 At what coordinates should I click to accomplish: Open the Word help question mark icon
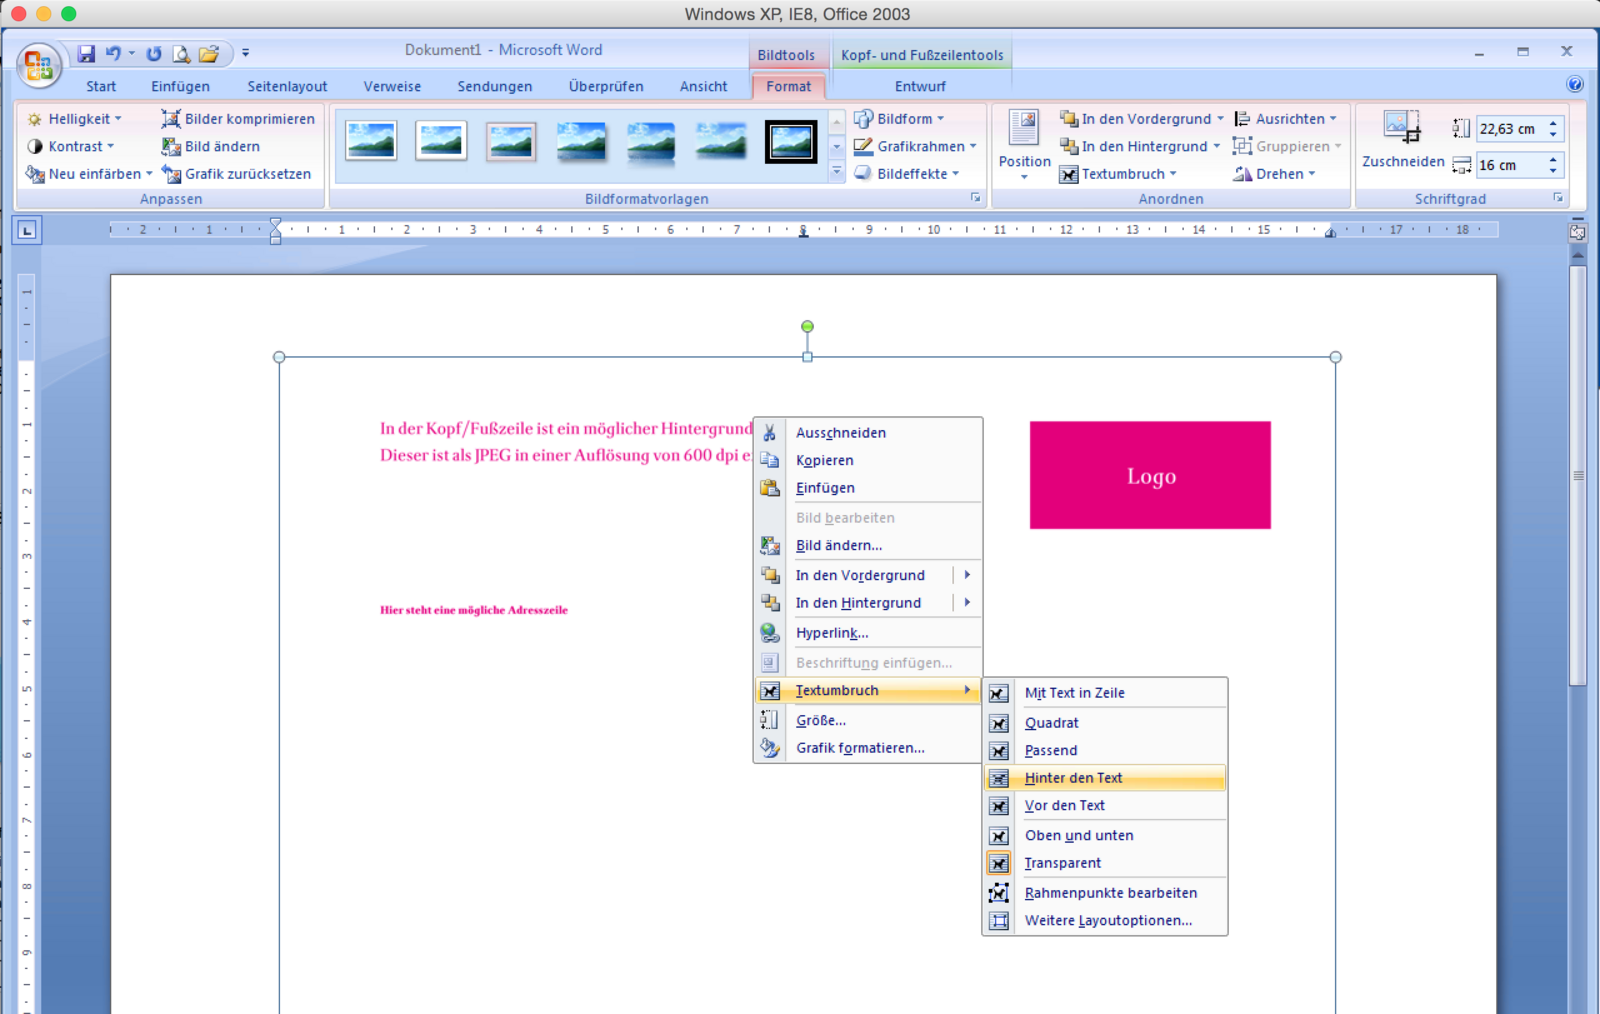1574,85
